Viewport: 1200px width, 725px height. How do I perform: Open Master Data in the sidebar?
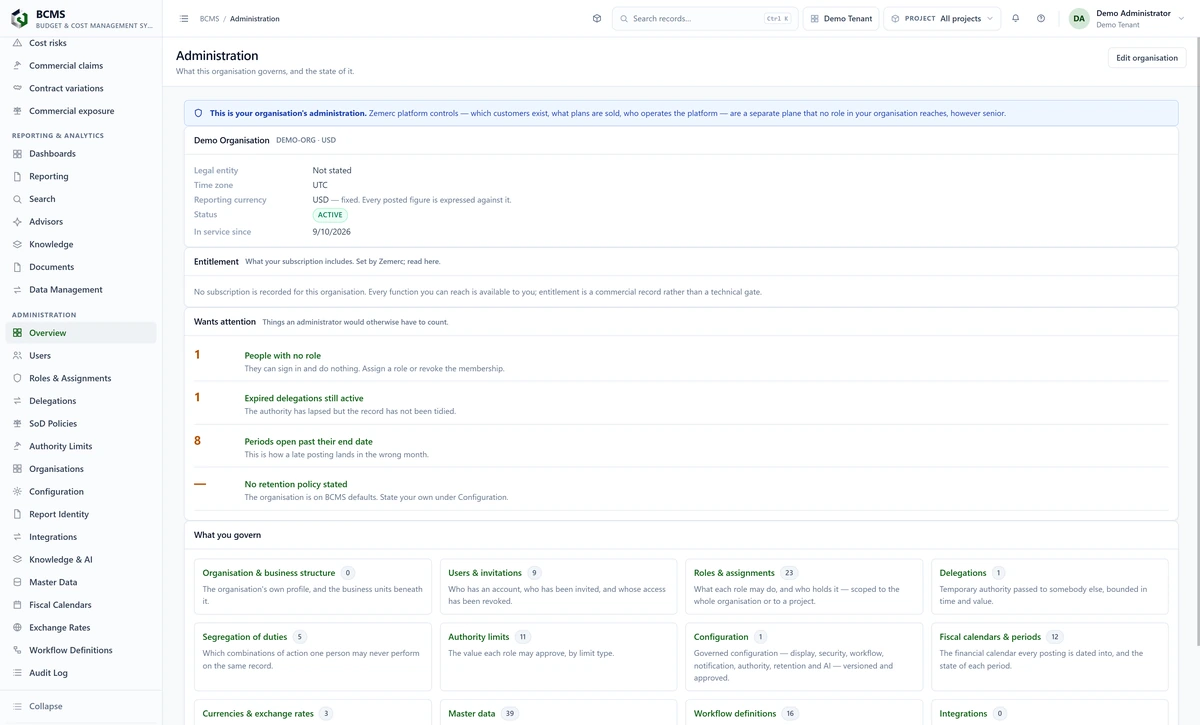81,582
